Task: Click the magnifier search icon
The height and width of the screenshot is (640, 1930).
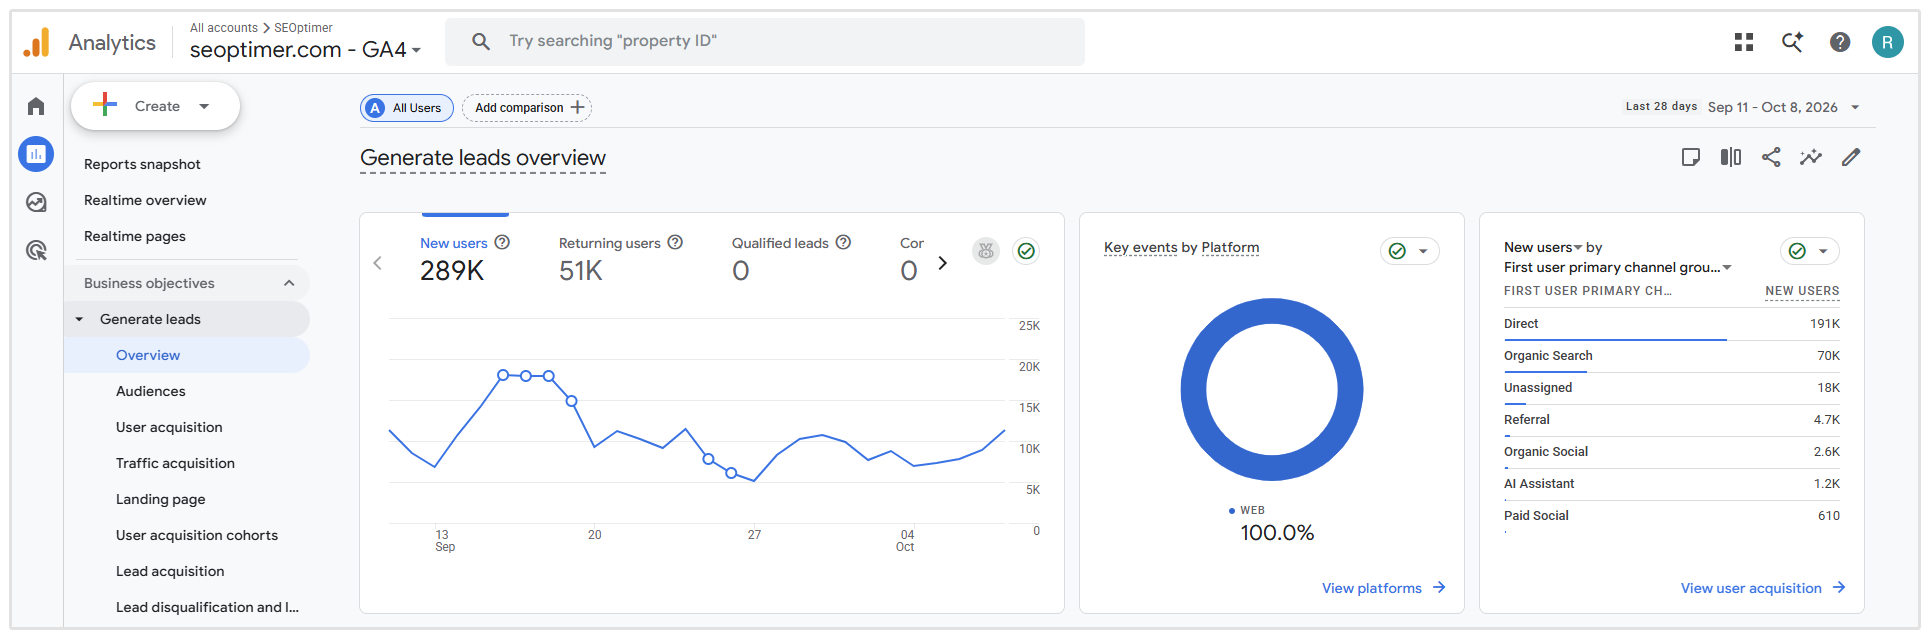Action: 481,41
